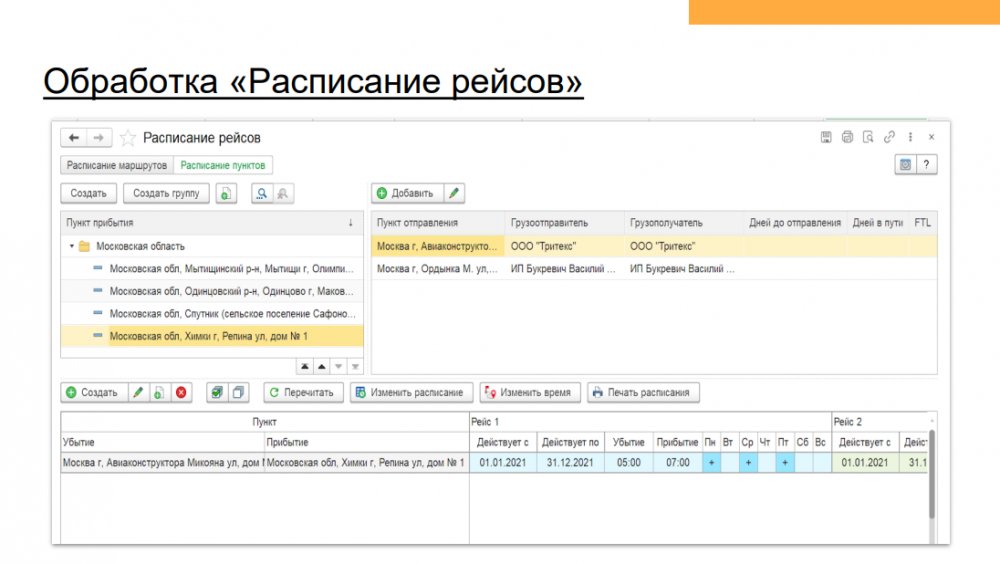1000x564 pixels.
Task: Click the printer icon in window header
Action: pyautogui.click(x=847, y=137)
